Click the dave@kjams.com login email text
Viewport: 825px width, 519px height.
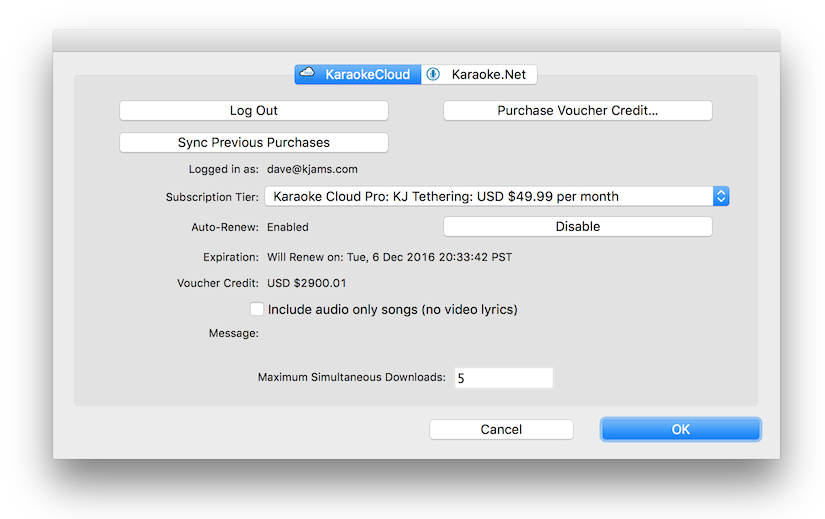pos(312,169)
